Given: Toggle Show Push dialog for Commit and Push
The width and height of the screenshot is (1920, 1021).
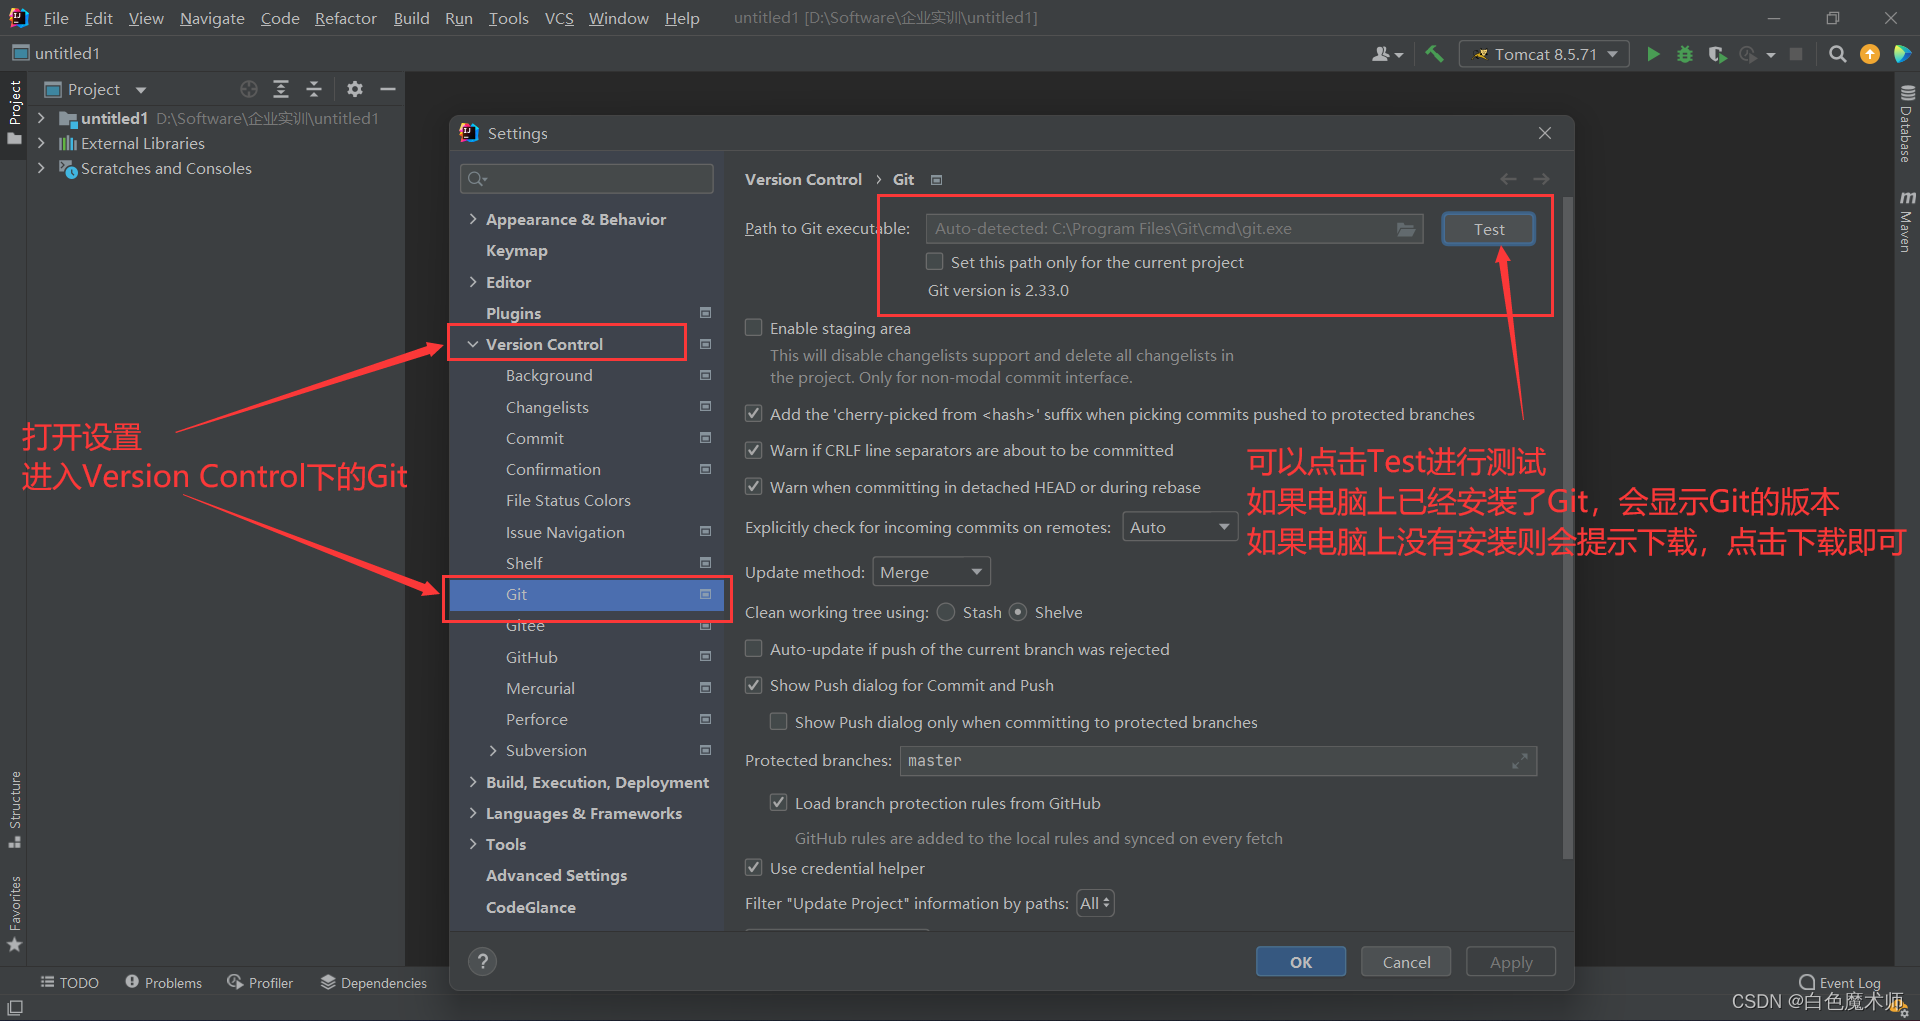Looking at the screenshot, I should coord(754,686).
